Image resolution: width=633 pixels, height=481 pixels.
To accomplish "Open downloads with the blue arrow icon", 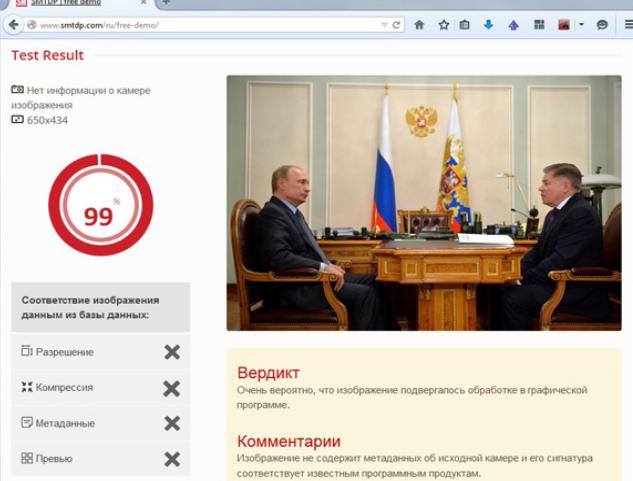I will pyautogui.click(x=488, y=25).
